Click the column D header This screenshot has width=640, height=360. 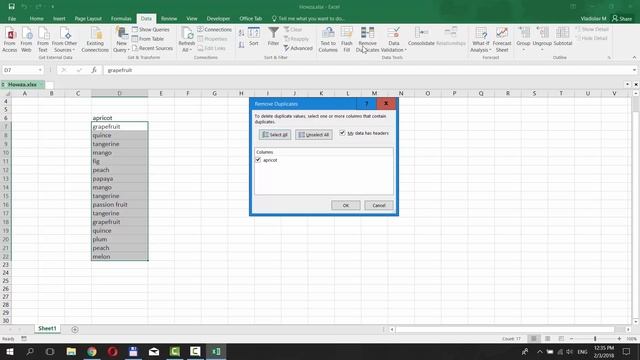tap(120, 93)
